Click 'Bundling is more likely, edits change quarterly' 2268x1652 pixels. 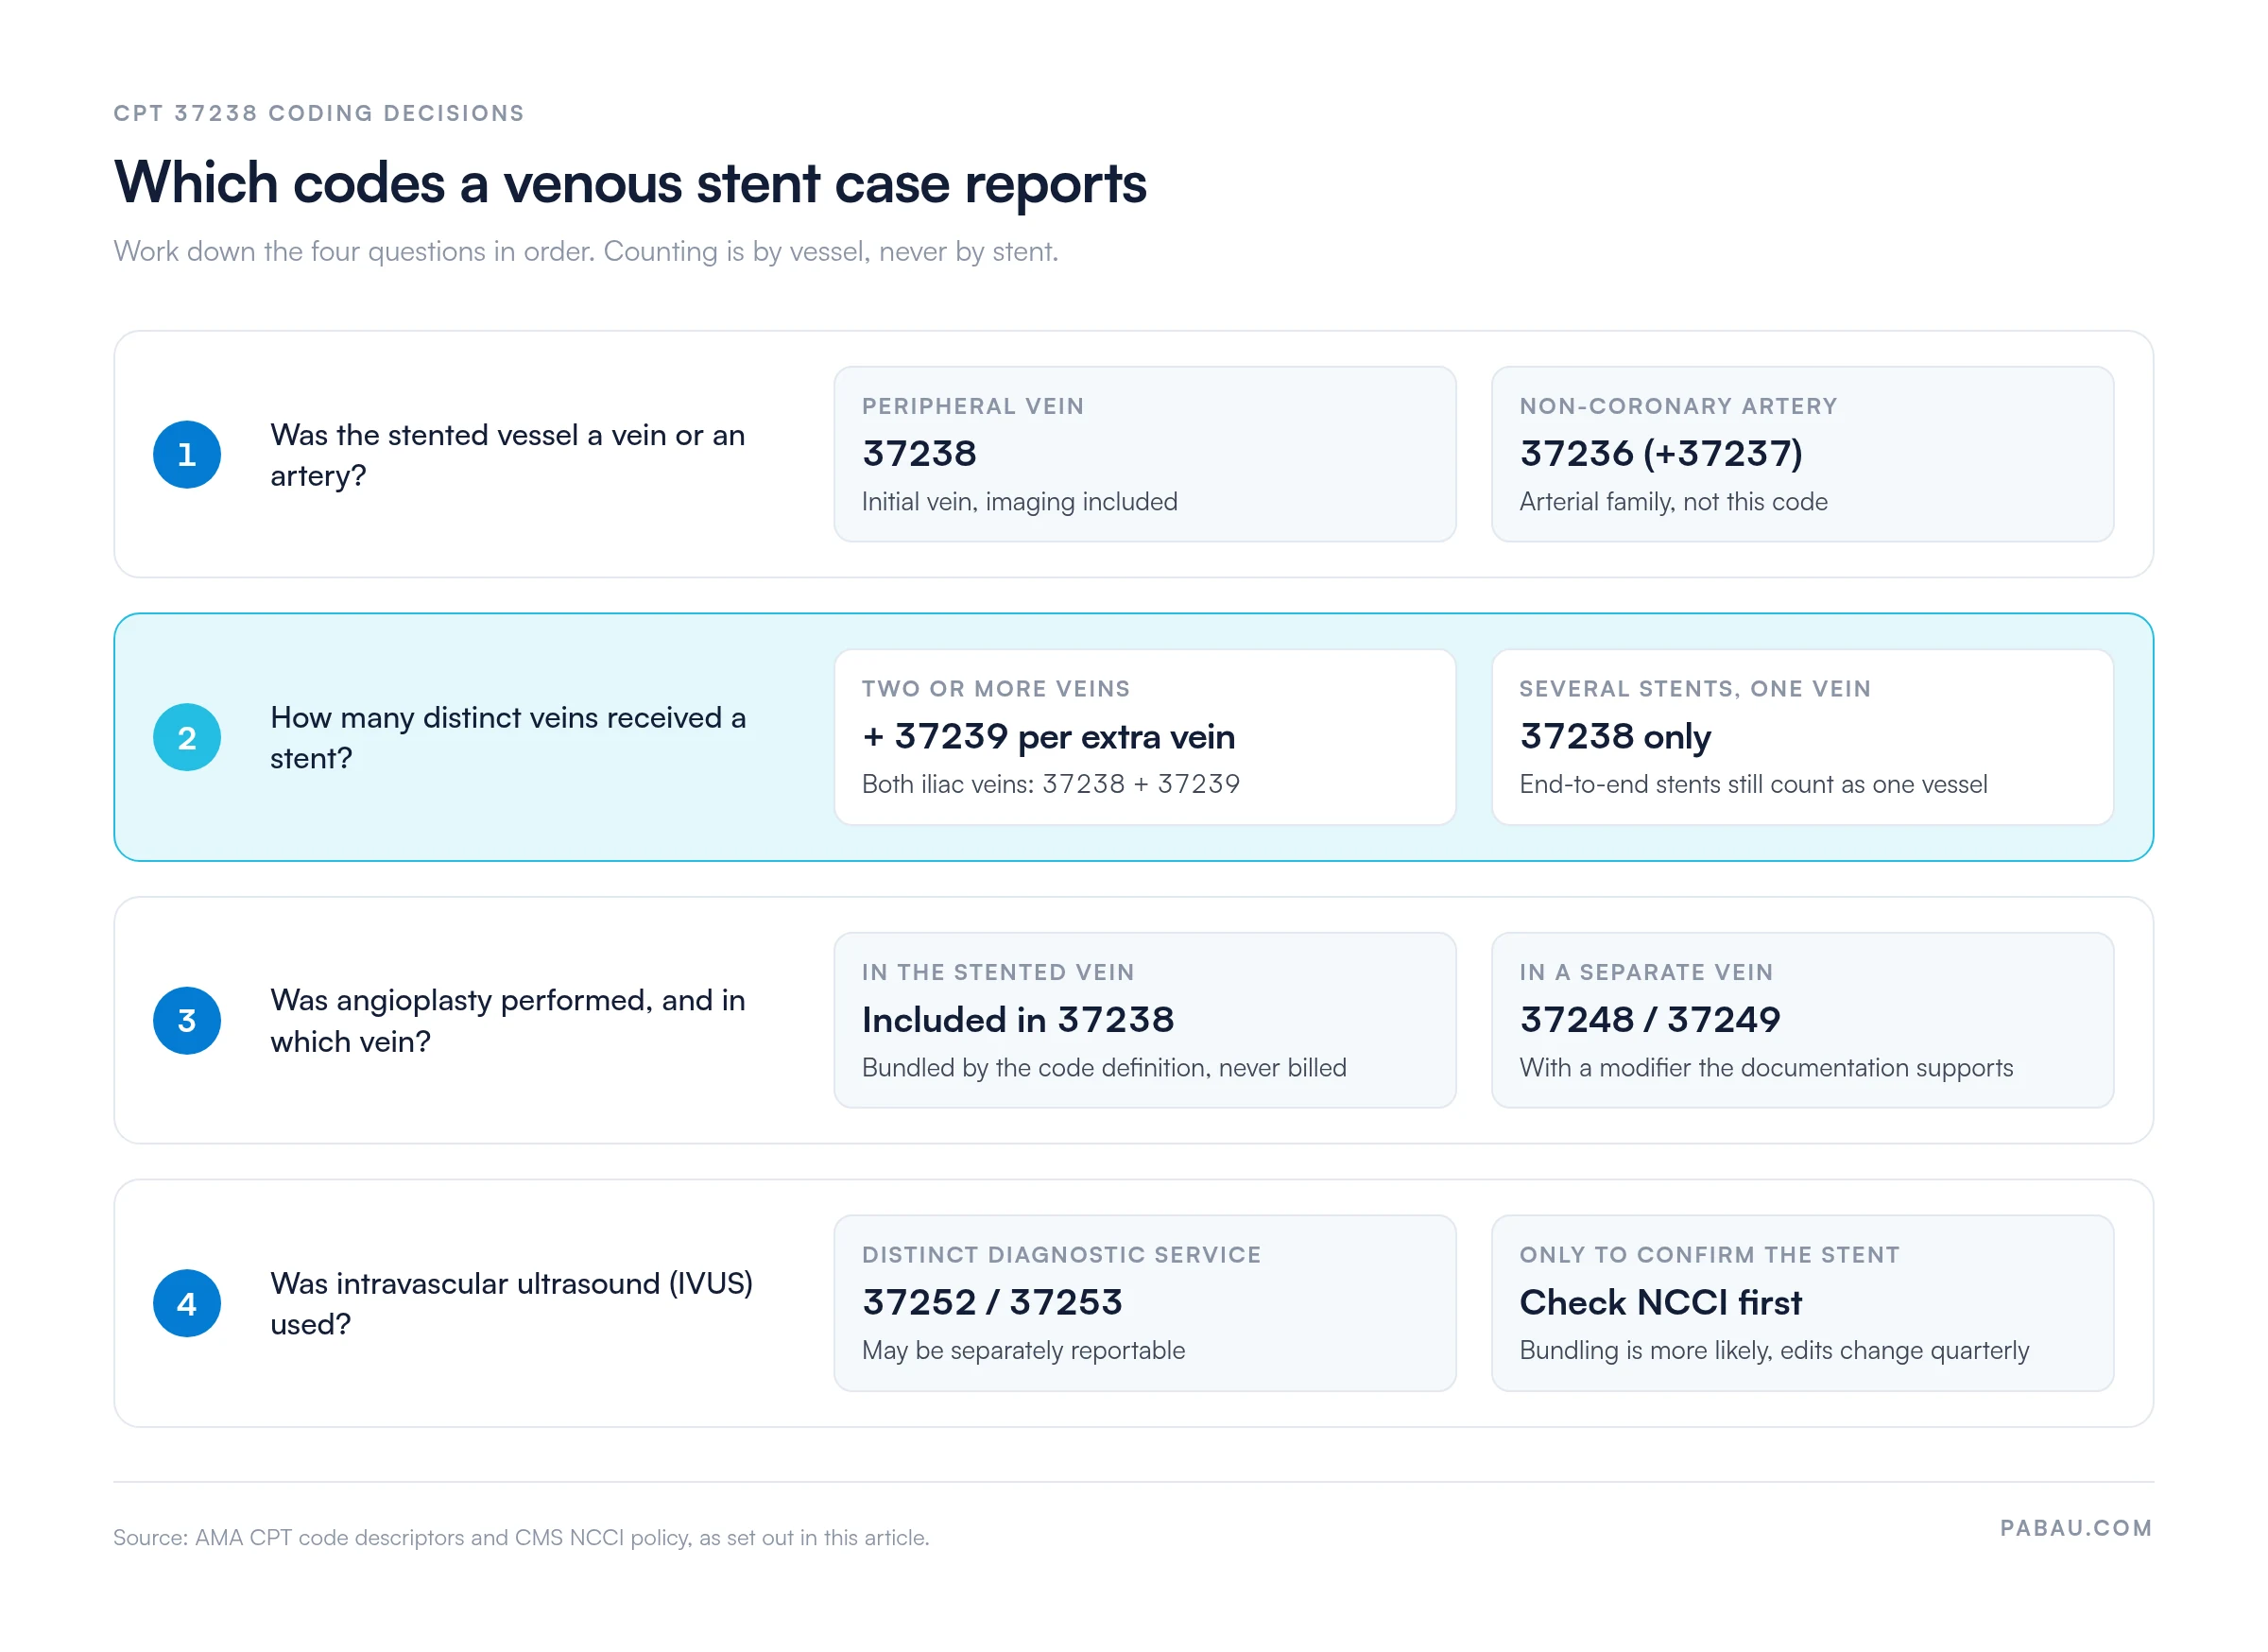click(1774, 1351)
